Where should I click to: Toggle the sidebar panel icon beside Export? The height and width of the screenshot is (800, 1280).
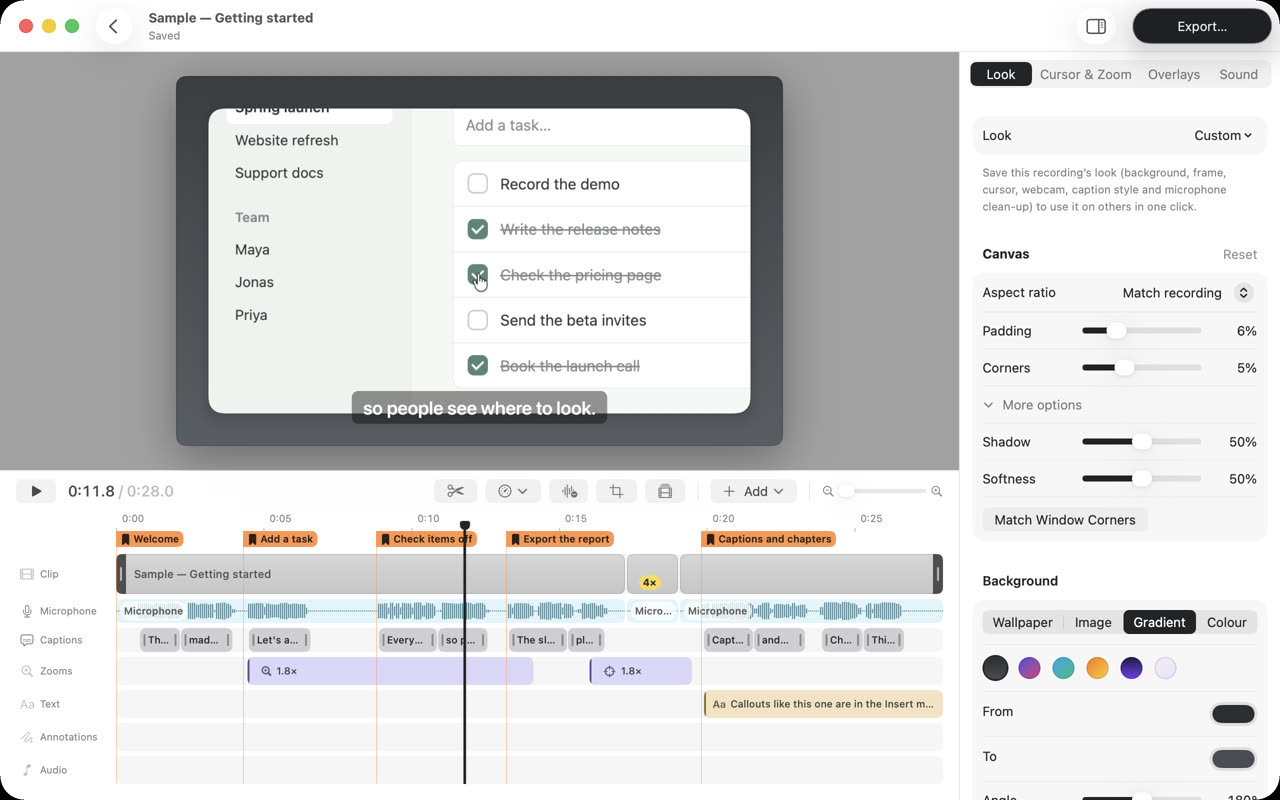(1096, 27)
